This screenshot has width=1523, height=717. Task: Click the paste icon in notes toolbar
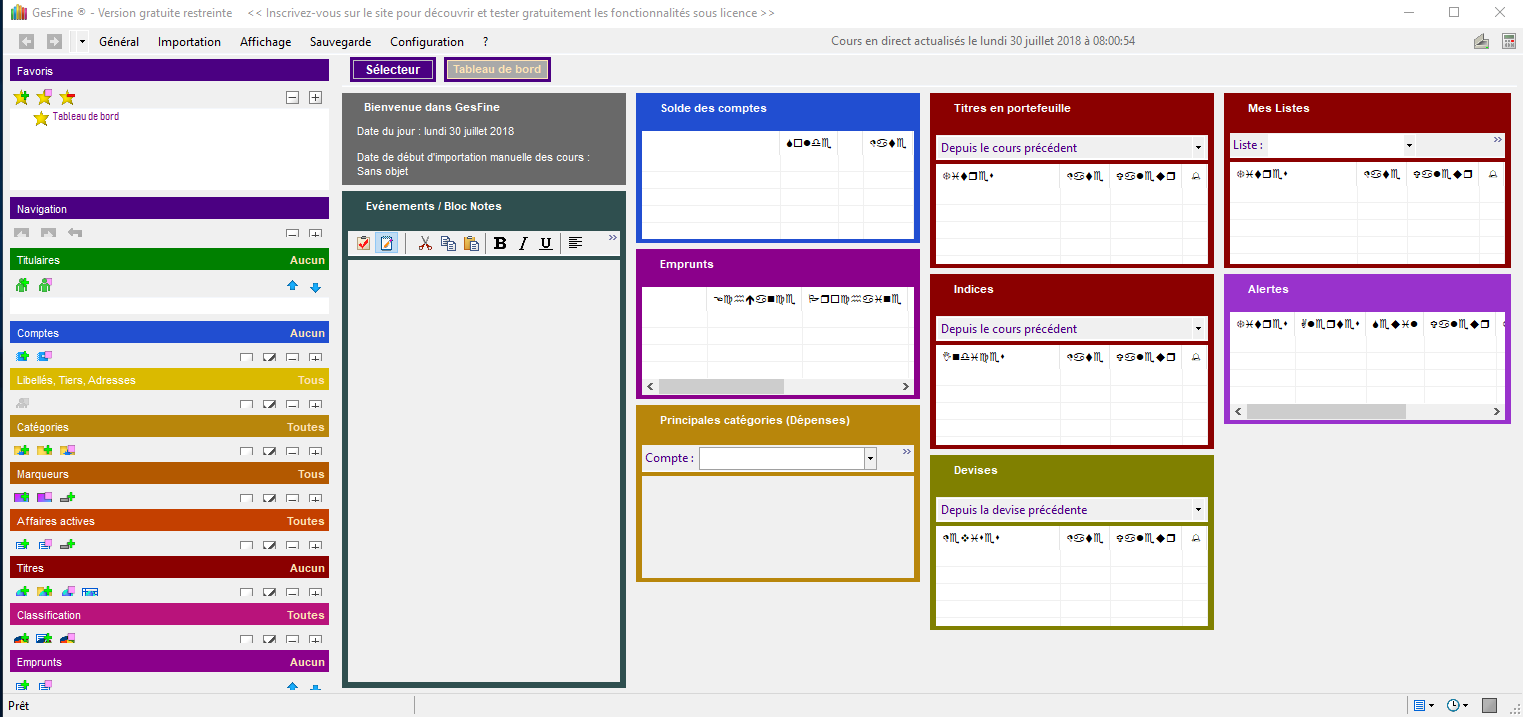pos(471,243)
